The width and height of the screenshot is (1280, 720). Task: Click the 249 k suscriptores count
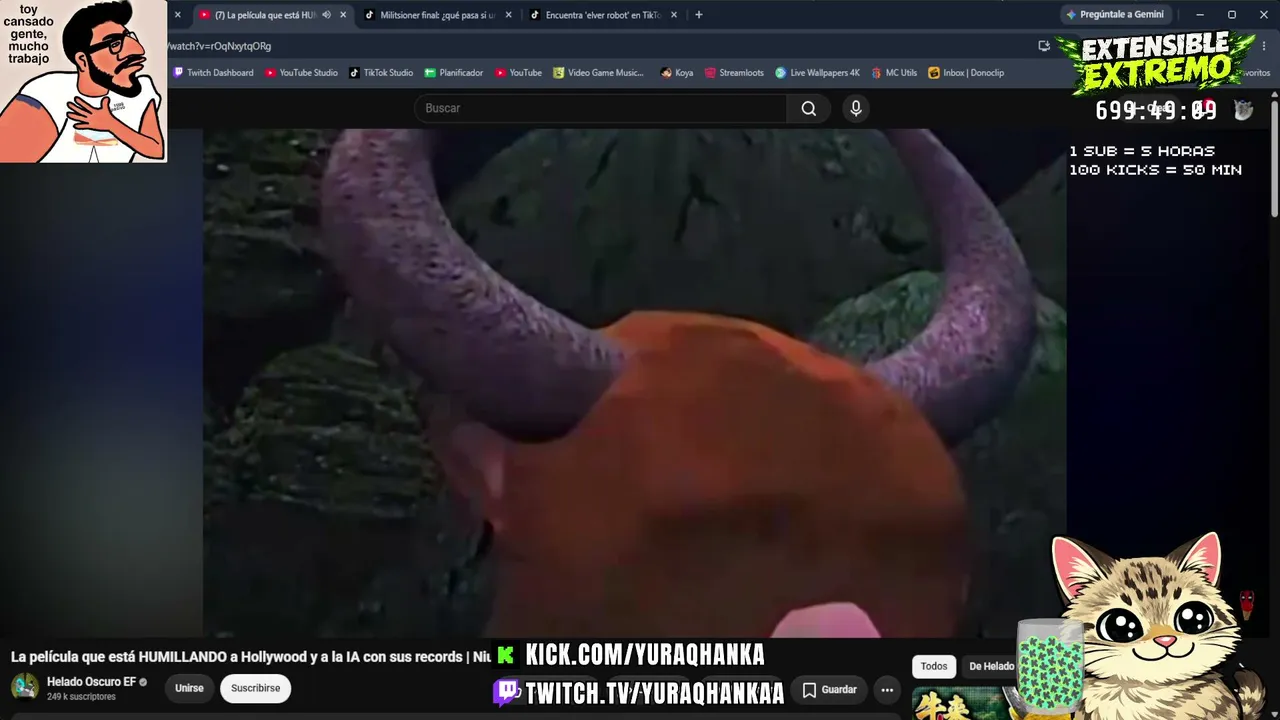pyautogui.click(x=81, y=697)
